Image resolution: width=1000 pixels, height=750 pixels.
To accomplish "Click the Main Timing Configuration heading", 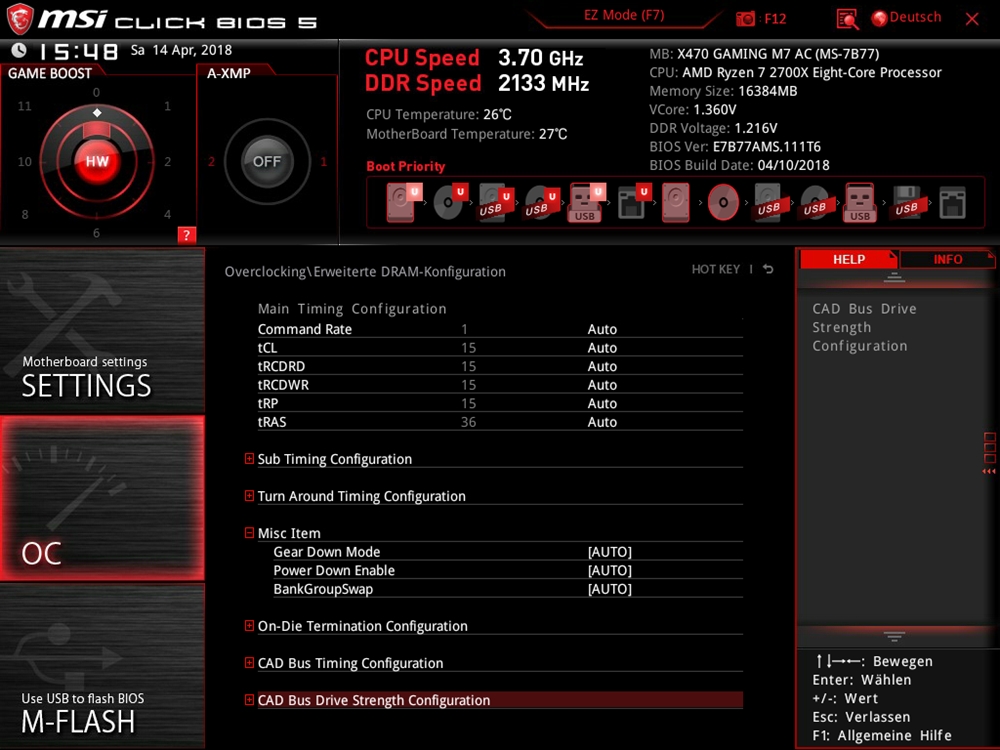I will tap(352, 309).
